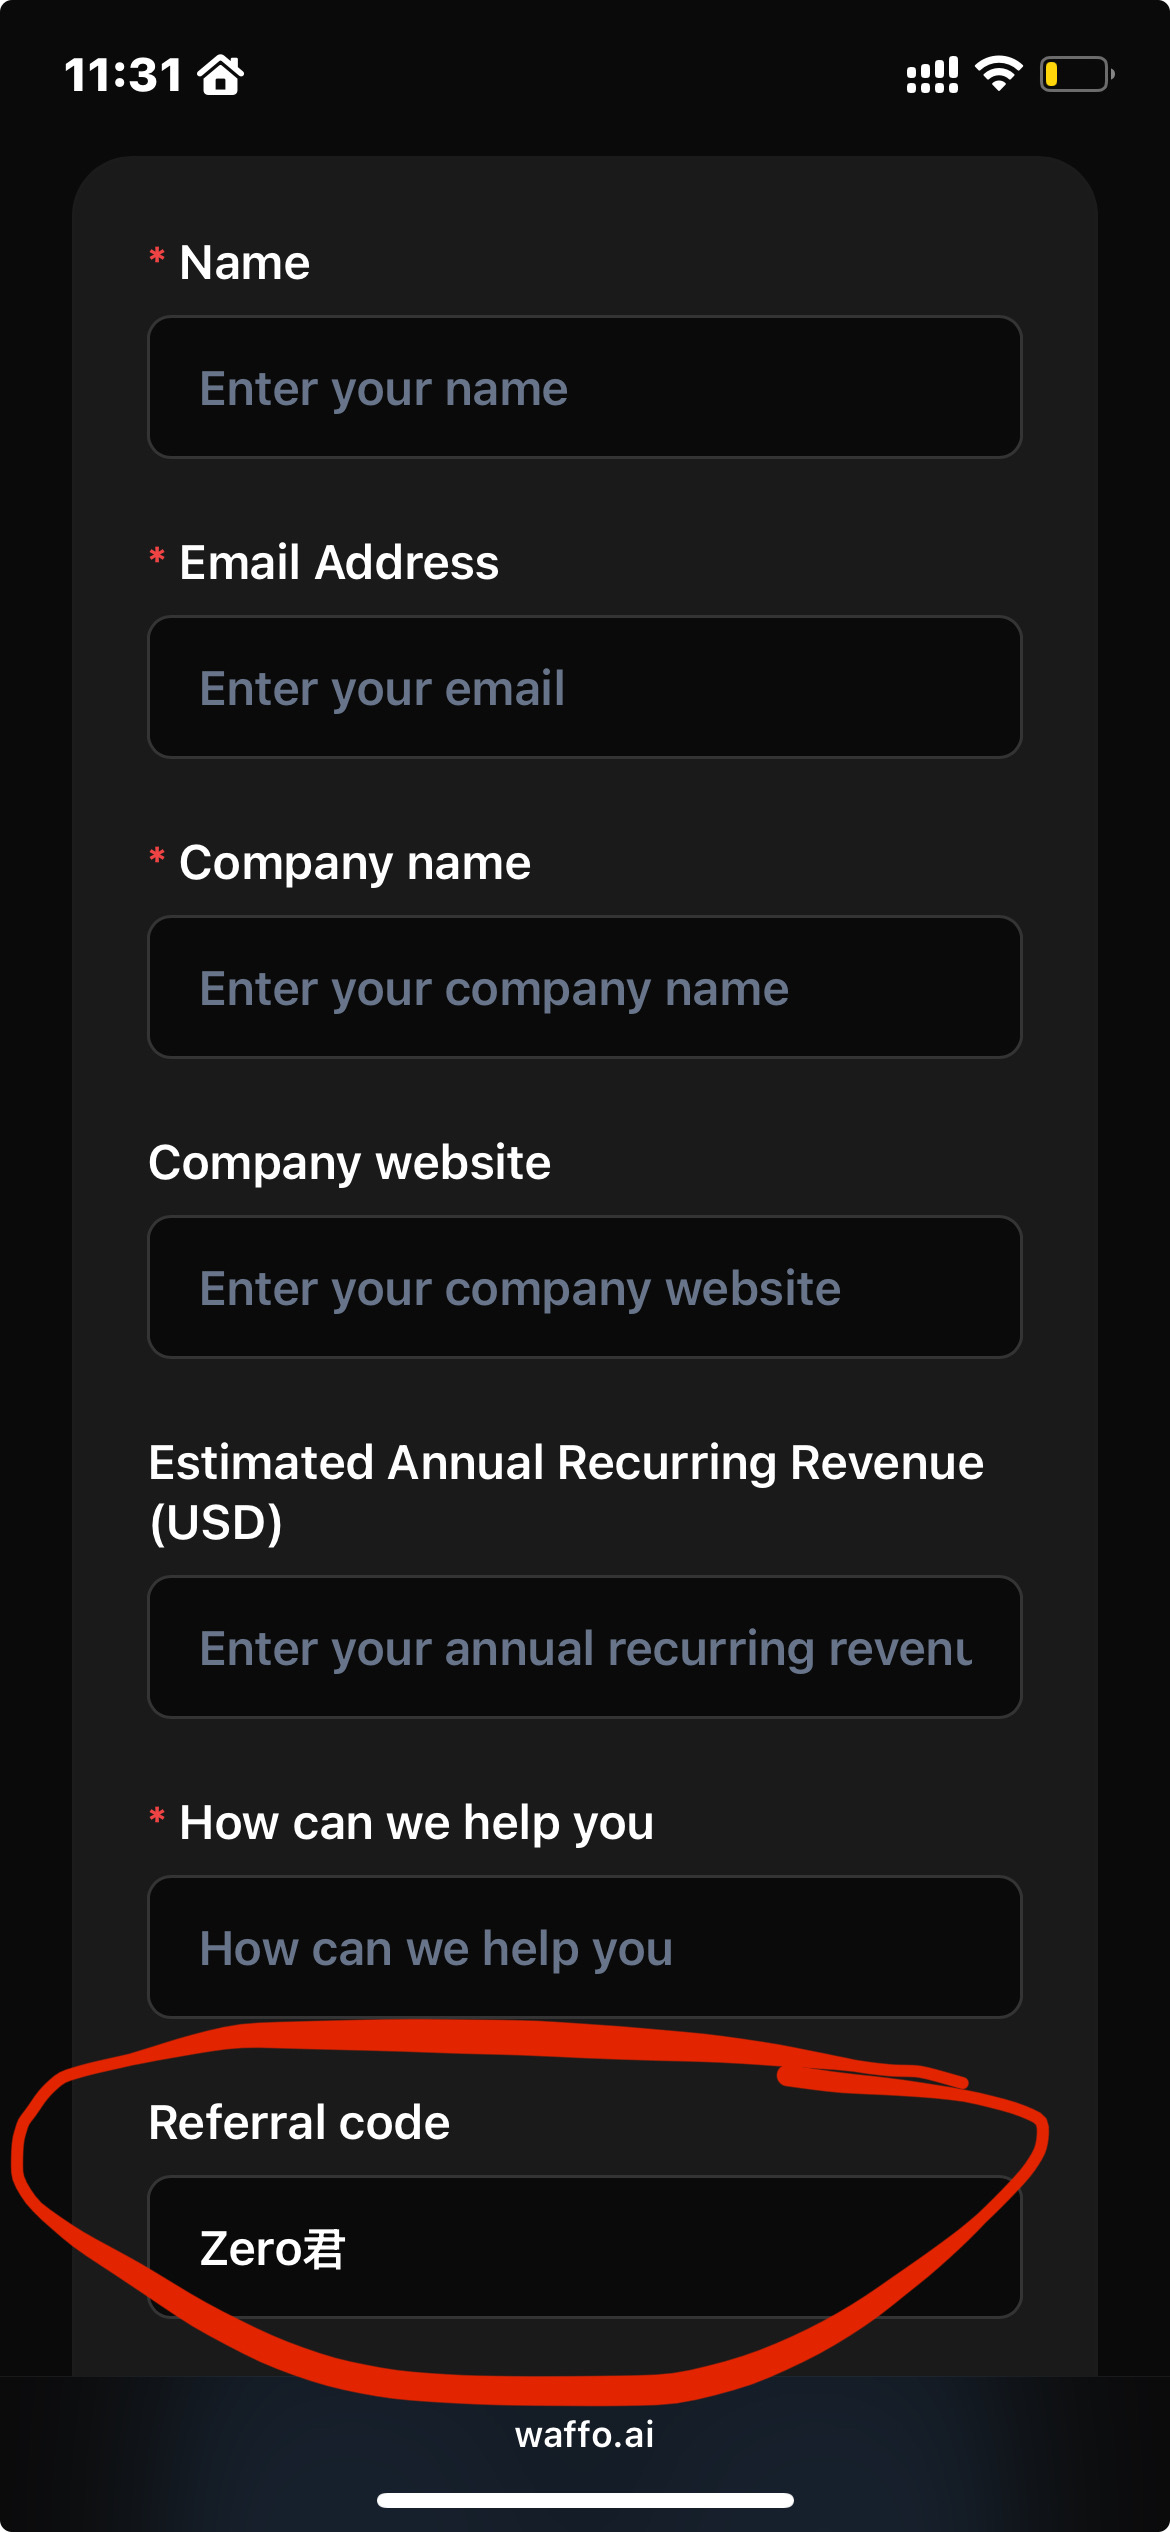Tap the cellular signal strength icon
Viewport: 1170px width, 2532px height.
point(931,75)
